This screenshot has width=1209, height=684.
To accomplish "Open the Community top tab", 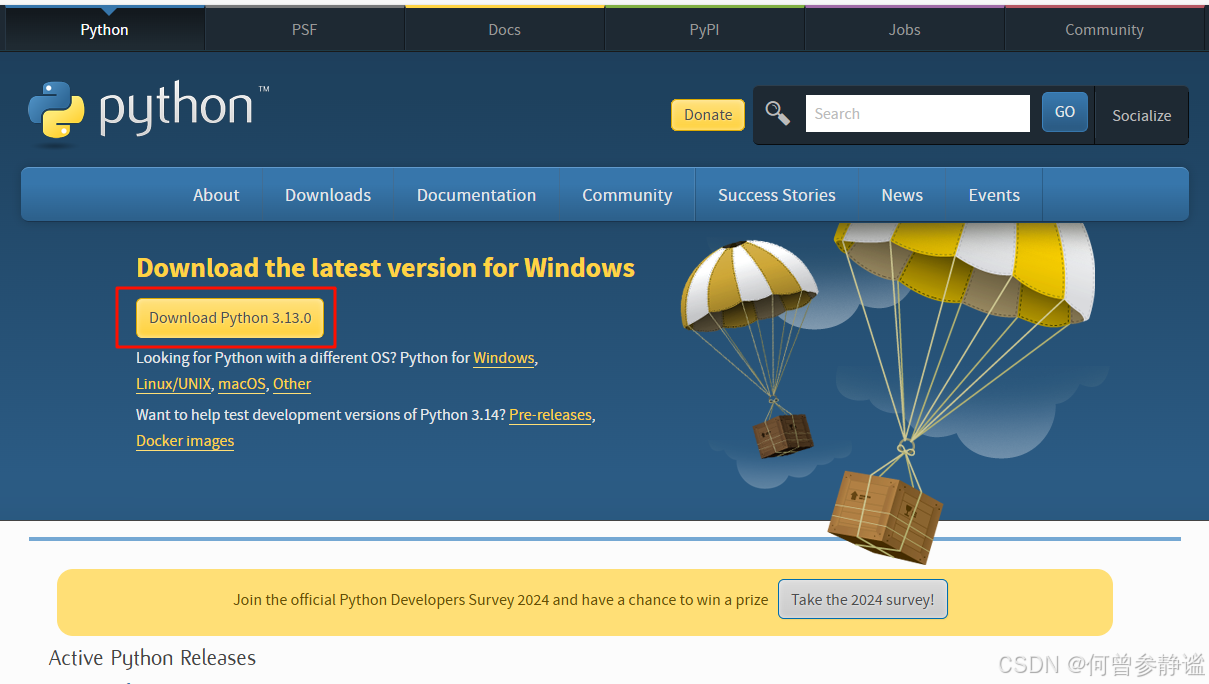I will (x=1104, y=29).
